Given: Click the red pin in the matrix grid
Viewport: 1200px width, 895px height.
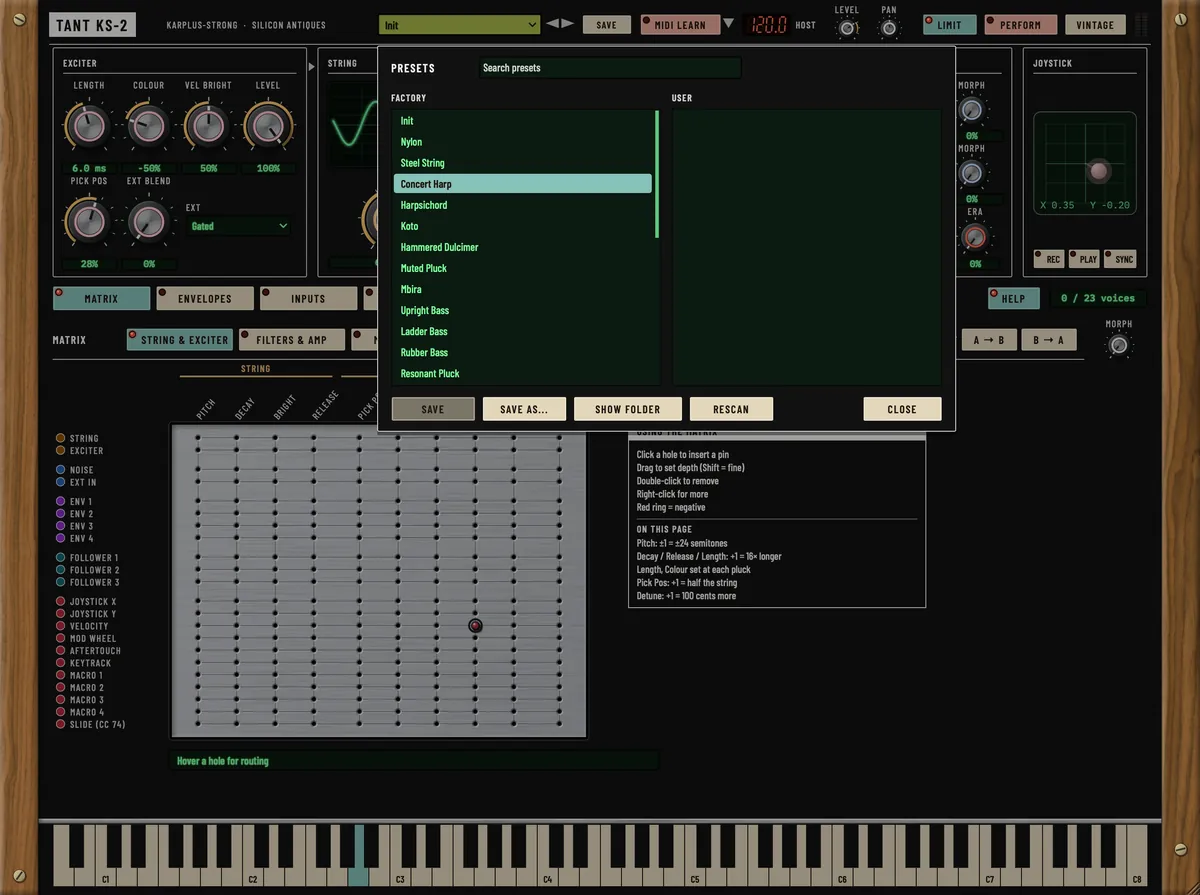Looking at the screenshot, I should [475, 626].
